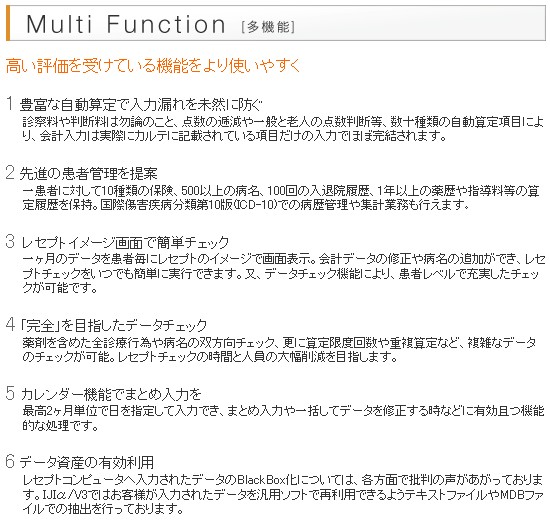Click paragraph starting 薬剤を含めた全診療行為
550x525 pixels.
[279, 350]
